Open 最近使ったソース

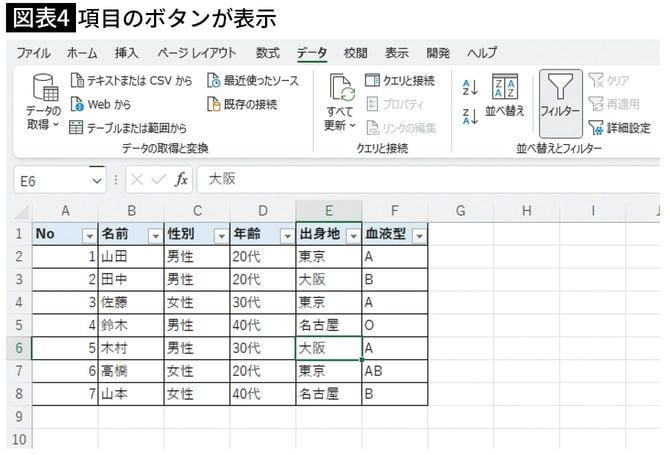coord(253,80)
